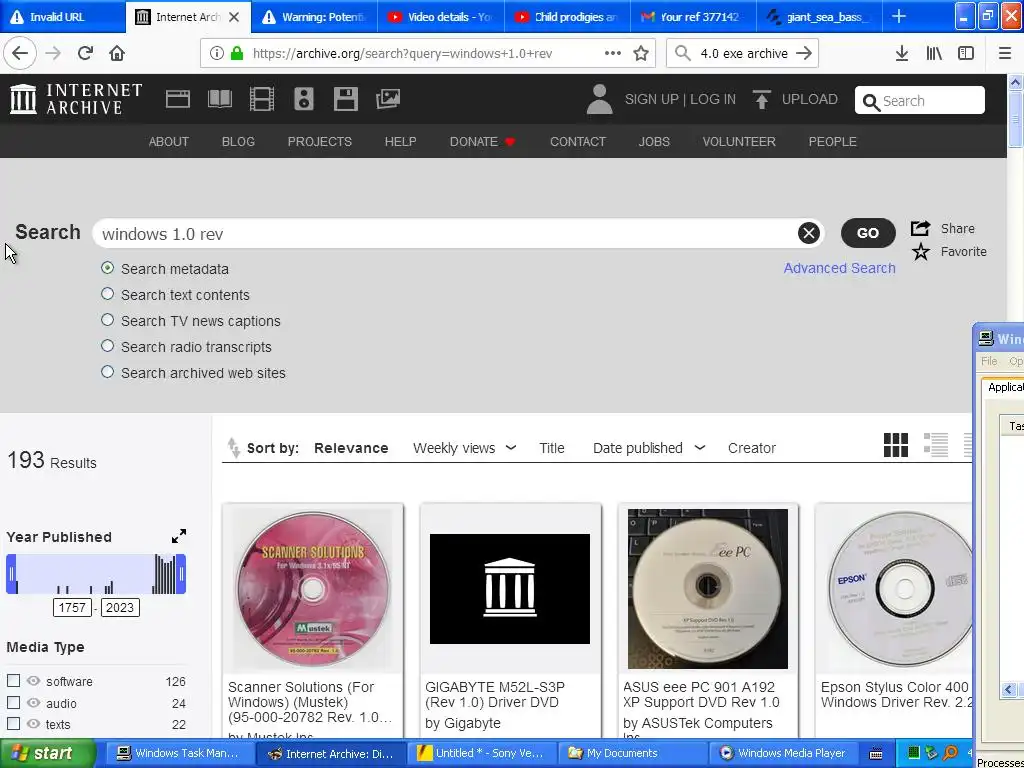
Task: Click the Windows start button
Action: [48, 753]
